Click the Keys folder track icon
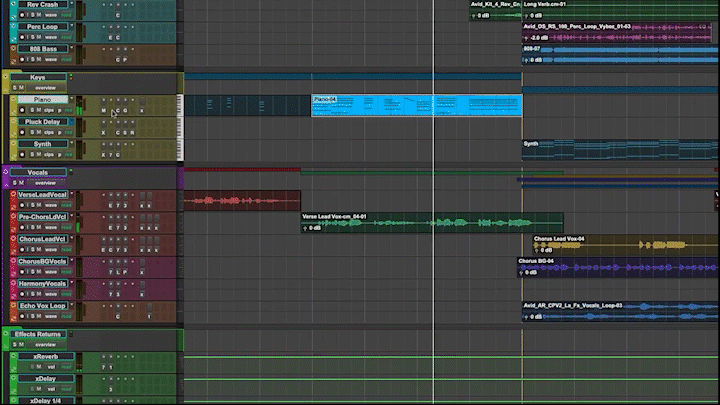The height and width of the screenshot is (405, 720). [x=6, y=76]
